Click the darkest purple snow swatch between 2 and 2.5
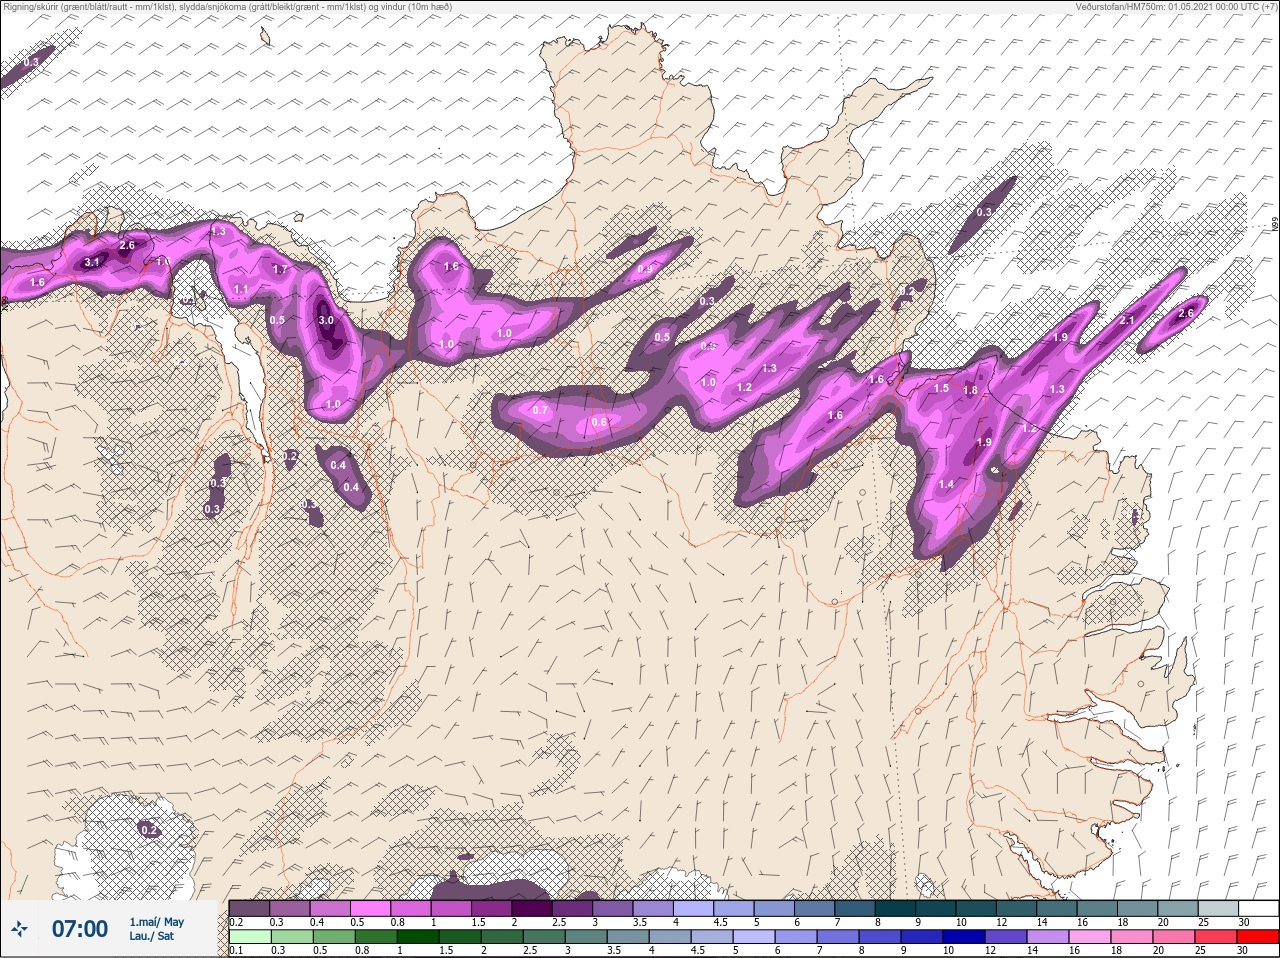Screen dimensions: 1280x958 tap(533, 908)
